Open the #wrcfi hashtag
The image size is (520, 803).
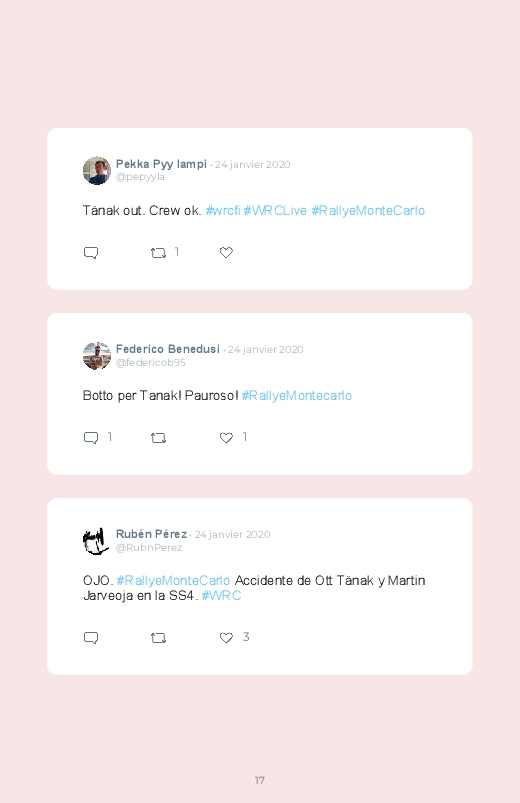223,210
